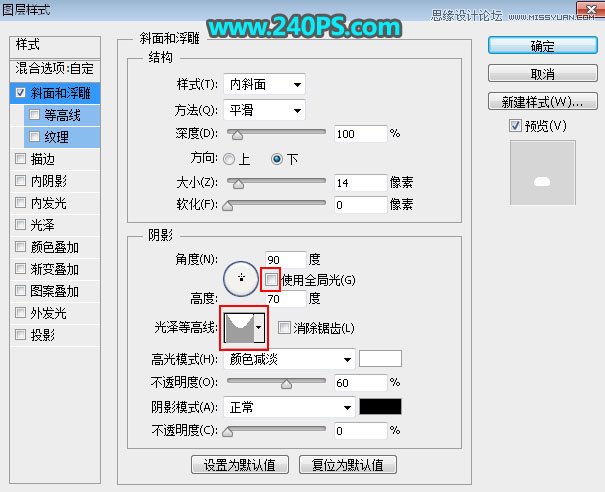
Task: Click shadow opacity (C) field showing 0
Action: coord(360,431)
